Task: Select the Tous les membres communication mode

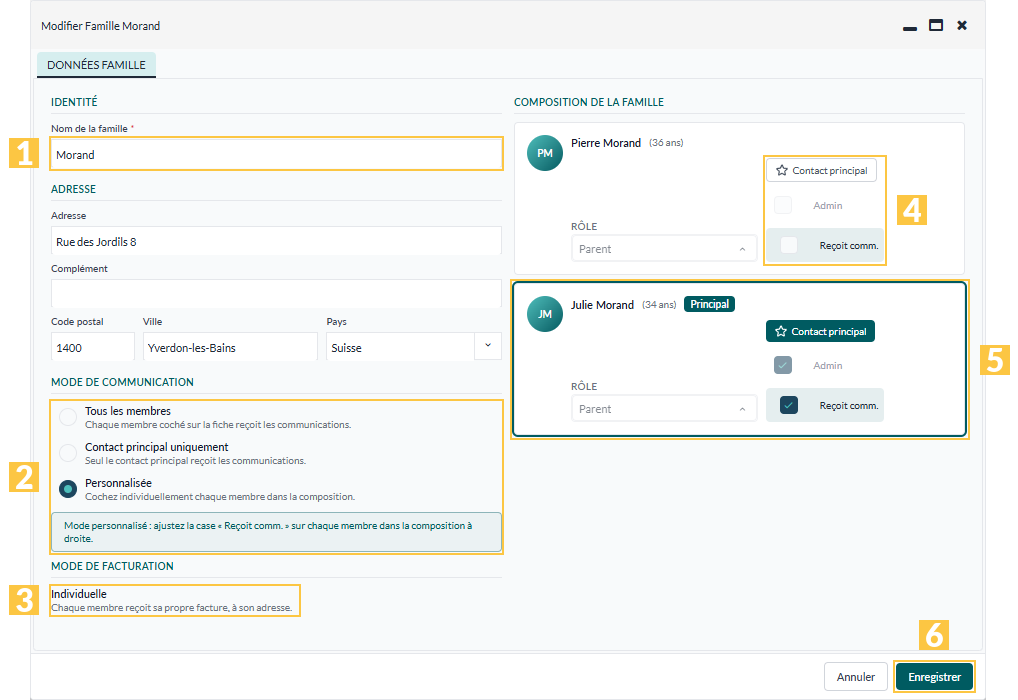Action: (x=68, y=417)
